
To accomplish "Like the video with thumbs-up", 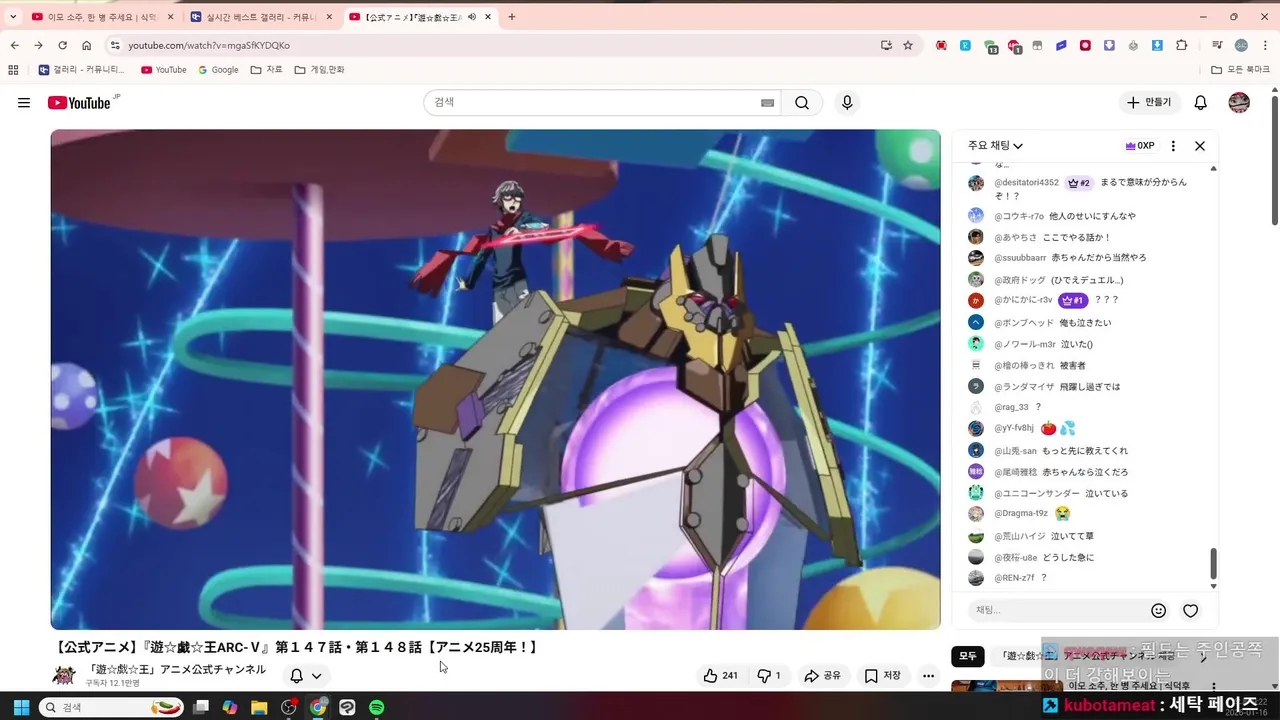I will 720,676.
